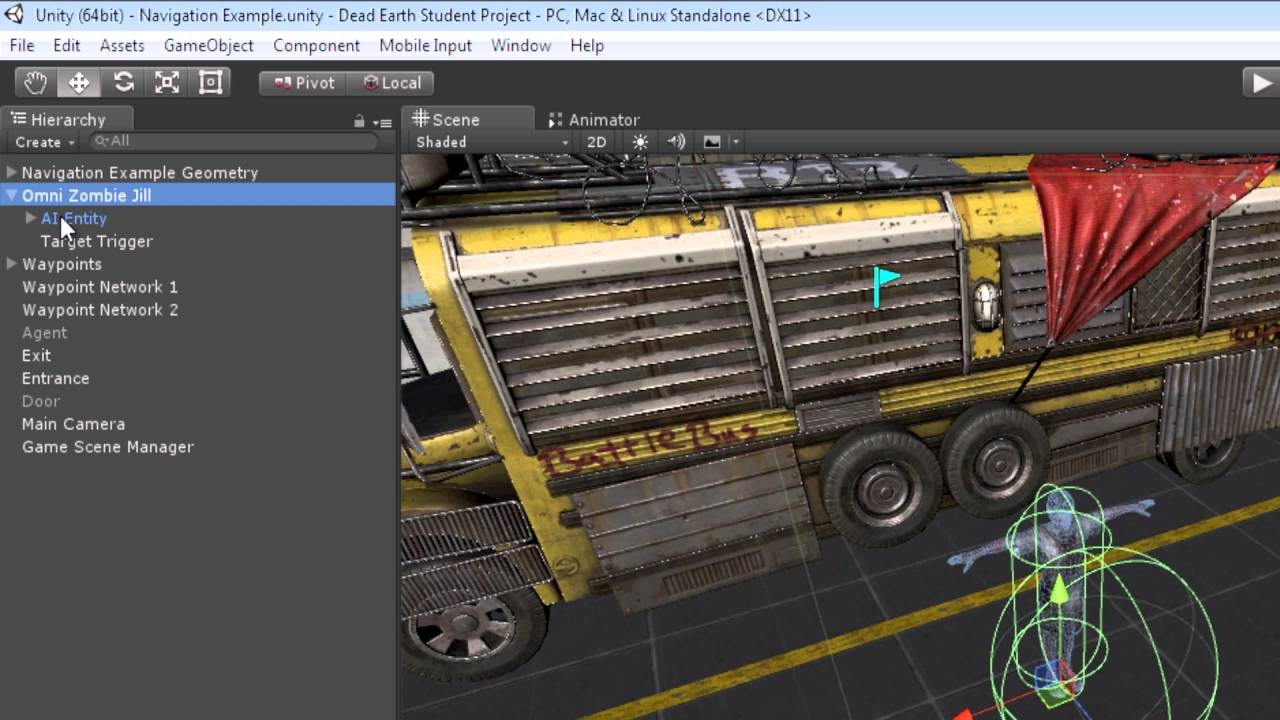Screen dimensions: 1280x720
Task: Select Waypoint Network 1
Action: (x=100, y=287)
